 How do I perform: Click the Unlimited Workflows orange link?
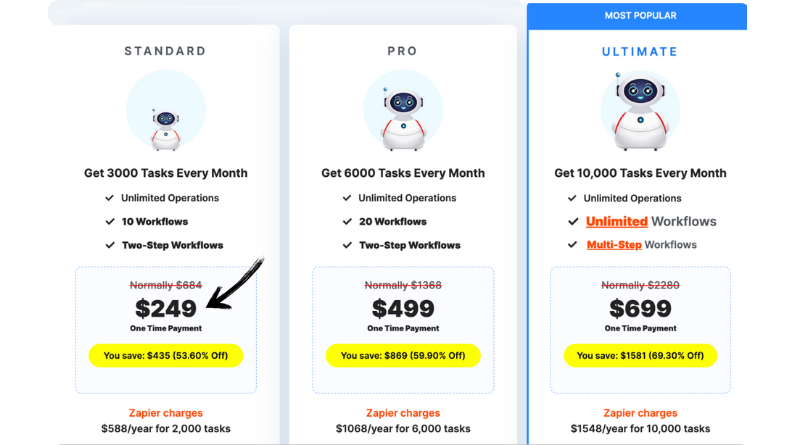point(616,222)
